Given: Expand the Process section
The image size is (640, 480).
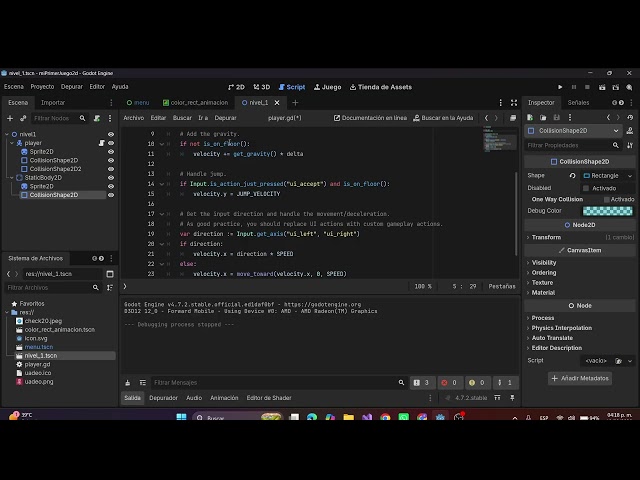Looking at the screenshot, I should coord(542,318).
